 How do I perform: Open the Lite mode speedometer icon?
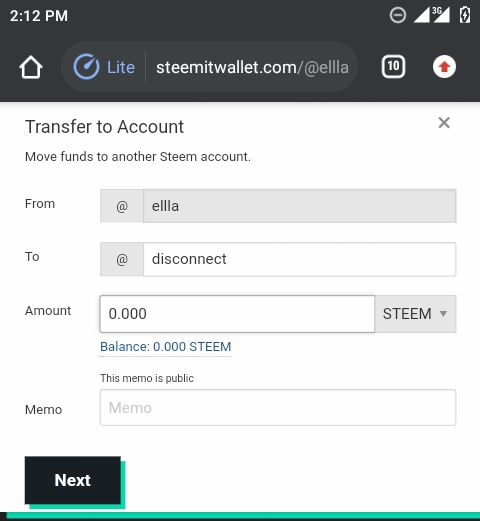(86, 67)
